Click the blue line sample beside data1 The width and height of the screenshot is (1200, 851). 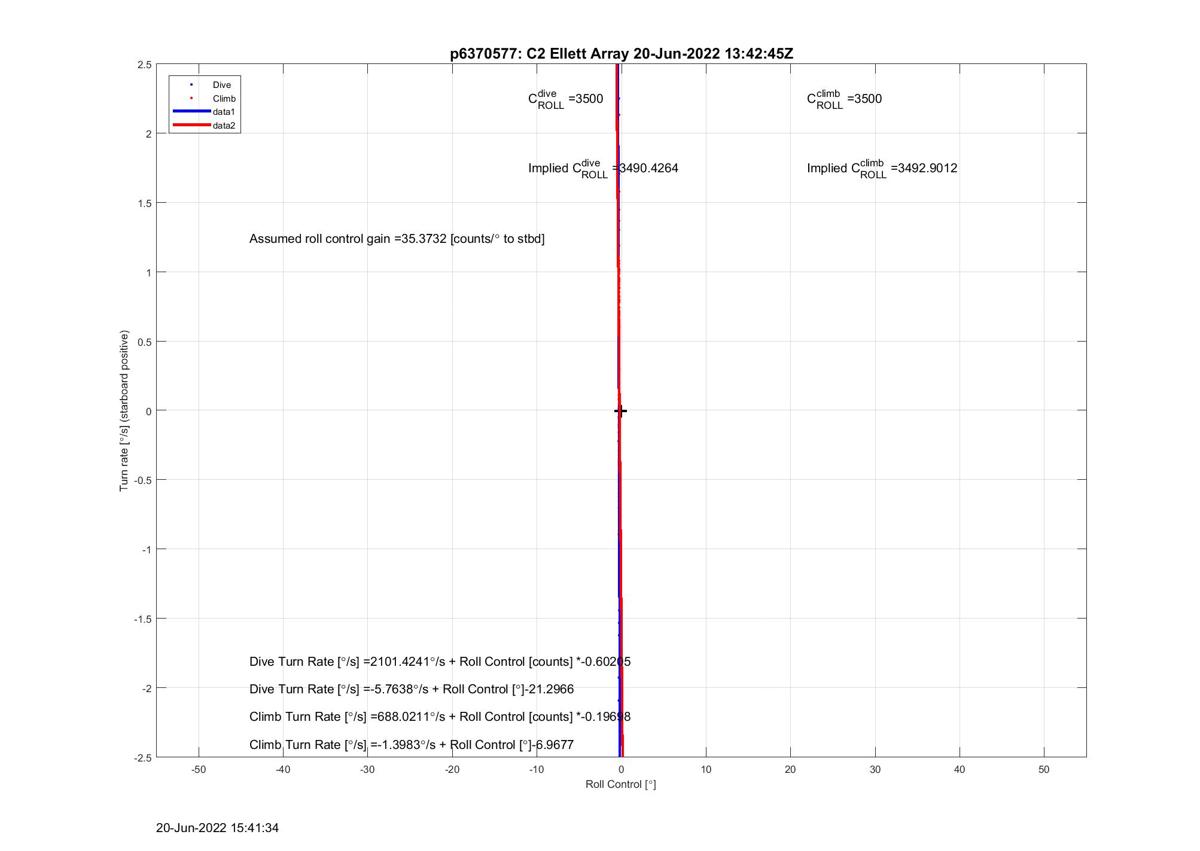(191, 112)
